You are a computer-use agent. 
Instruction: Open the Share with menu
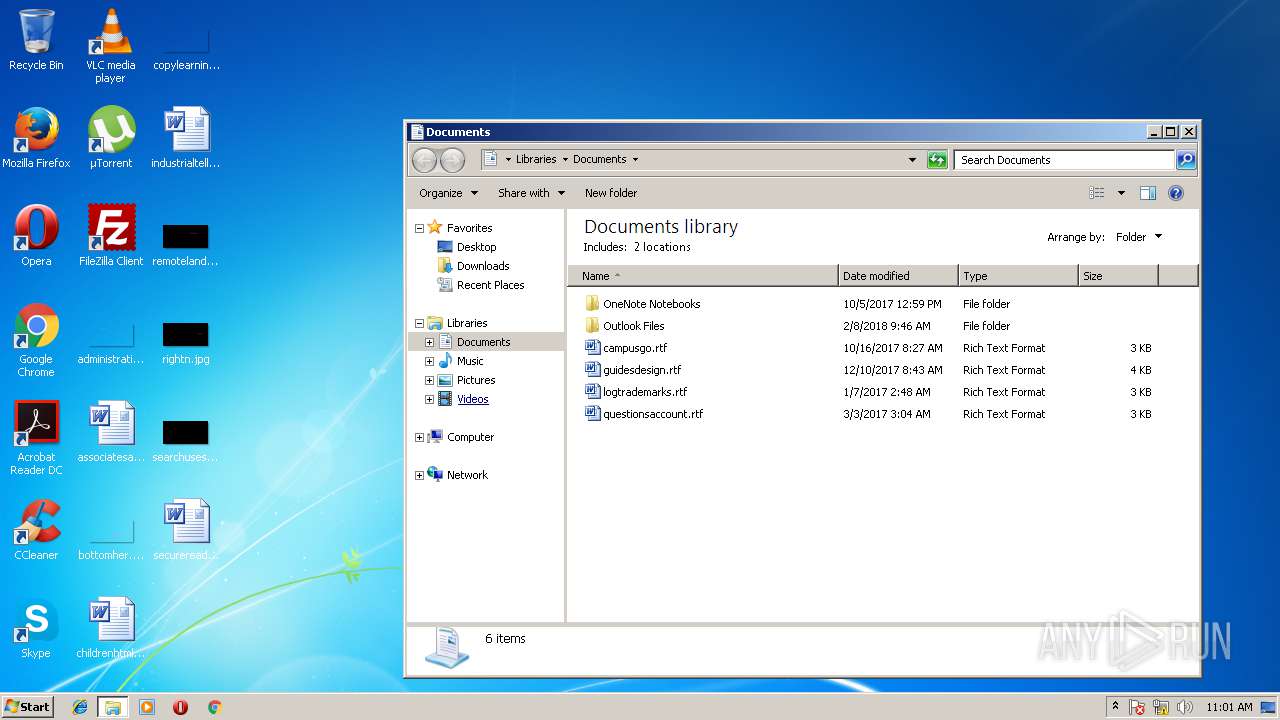pyautogui.click(x=531, y=193)
